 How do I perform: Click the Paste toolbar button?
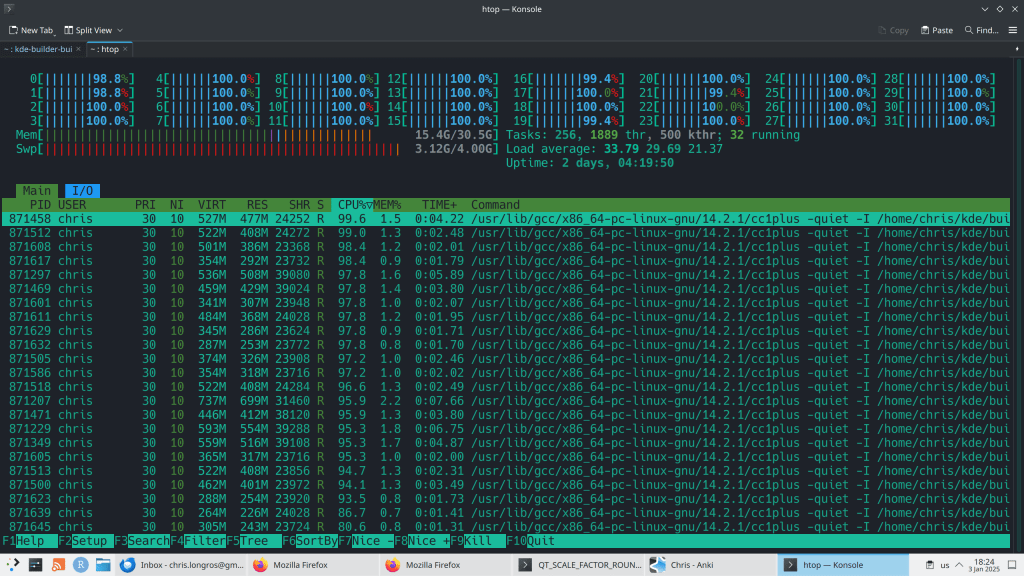(x=935, y=30)
